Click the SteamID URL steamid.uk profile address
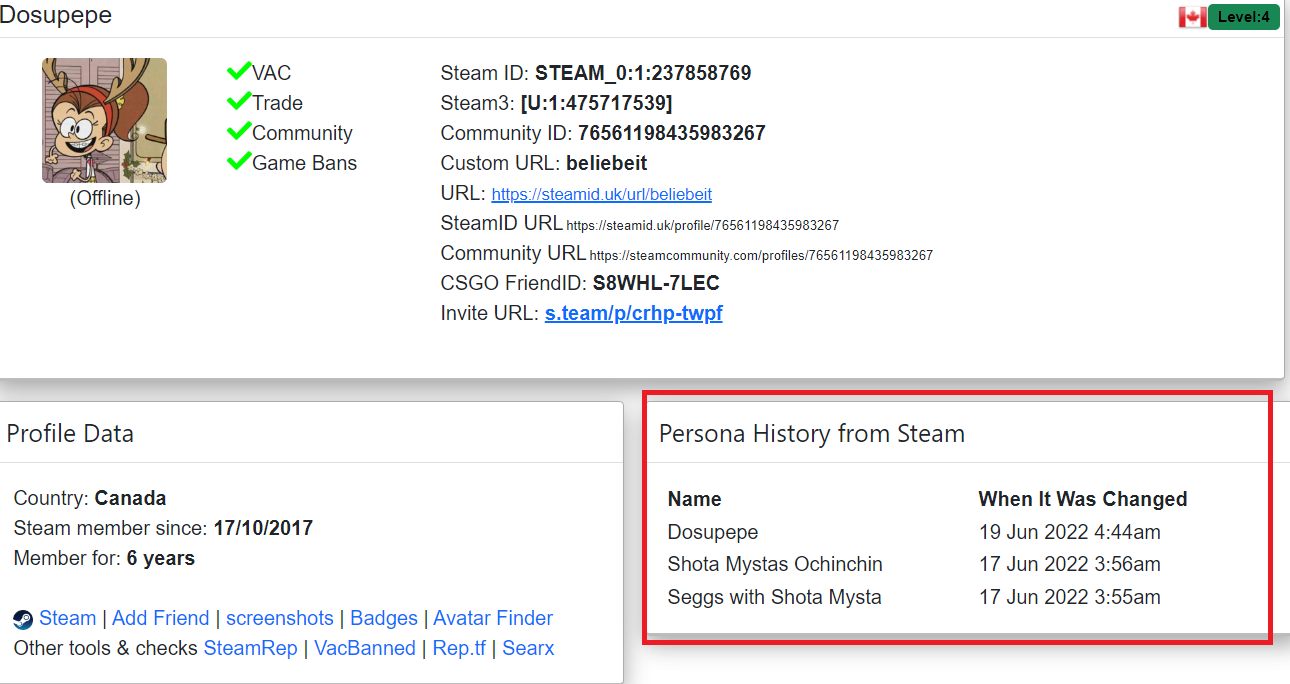1290x684 pixels. (x=702, y=225)
